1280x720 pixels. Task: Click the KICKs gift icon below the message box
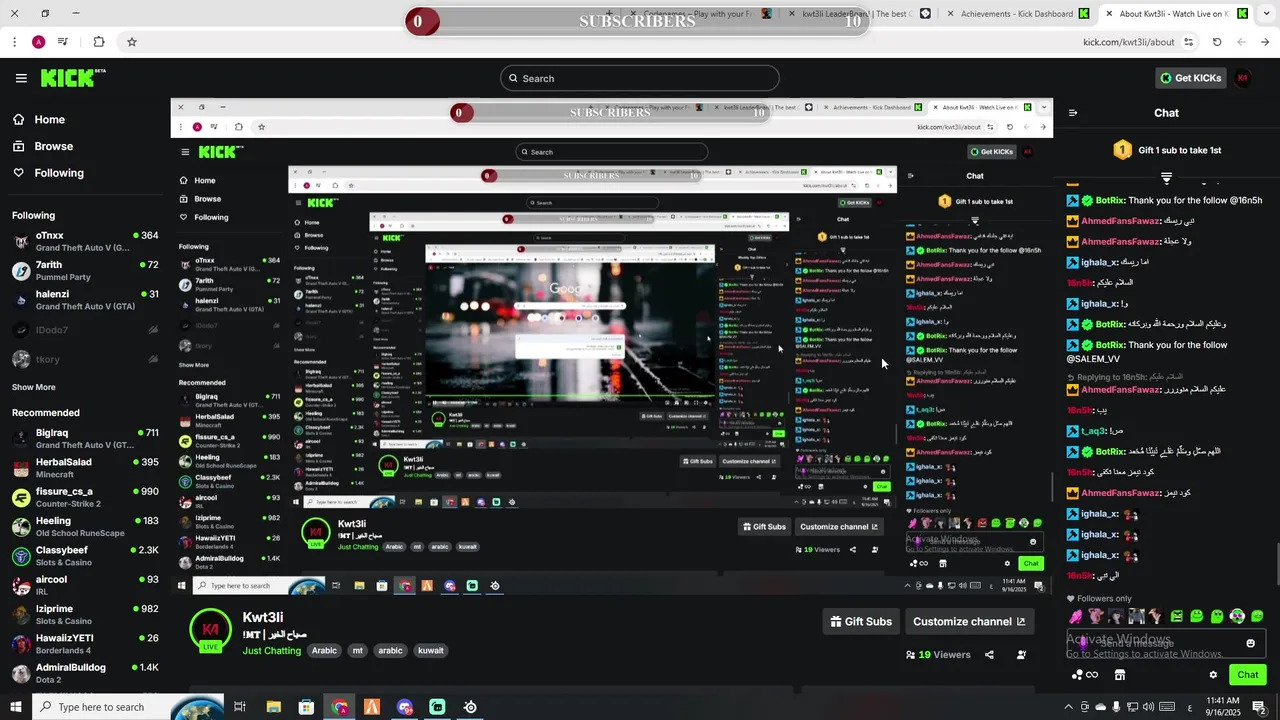click(x=1084, y=675)
